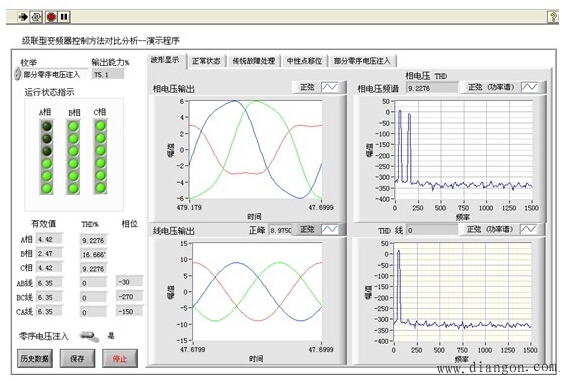The image size is (562, 381).
Task: Click the BC线 相位 field -270
Action: pyautogui.click(x=129, y=297)
